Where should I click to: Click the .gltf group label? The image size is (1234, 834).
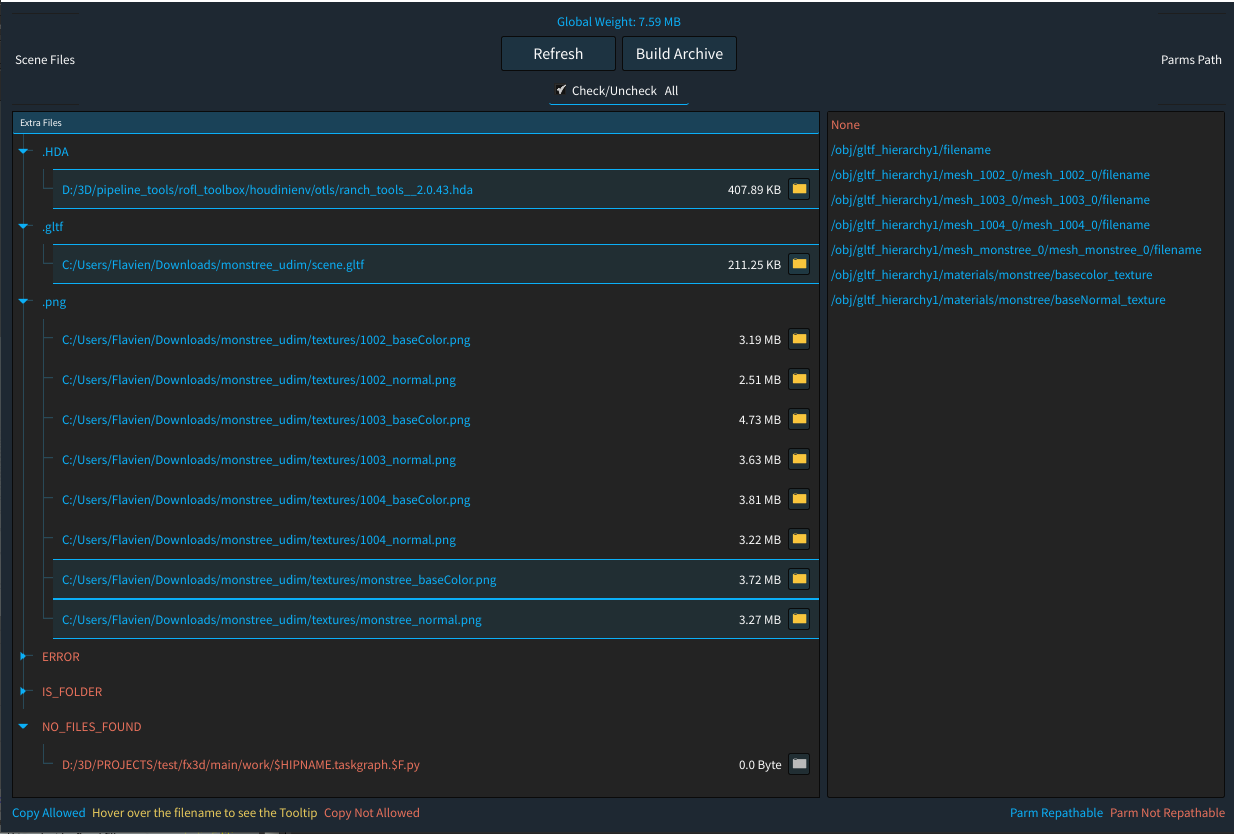point(53,227)
